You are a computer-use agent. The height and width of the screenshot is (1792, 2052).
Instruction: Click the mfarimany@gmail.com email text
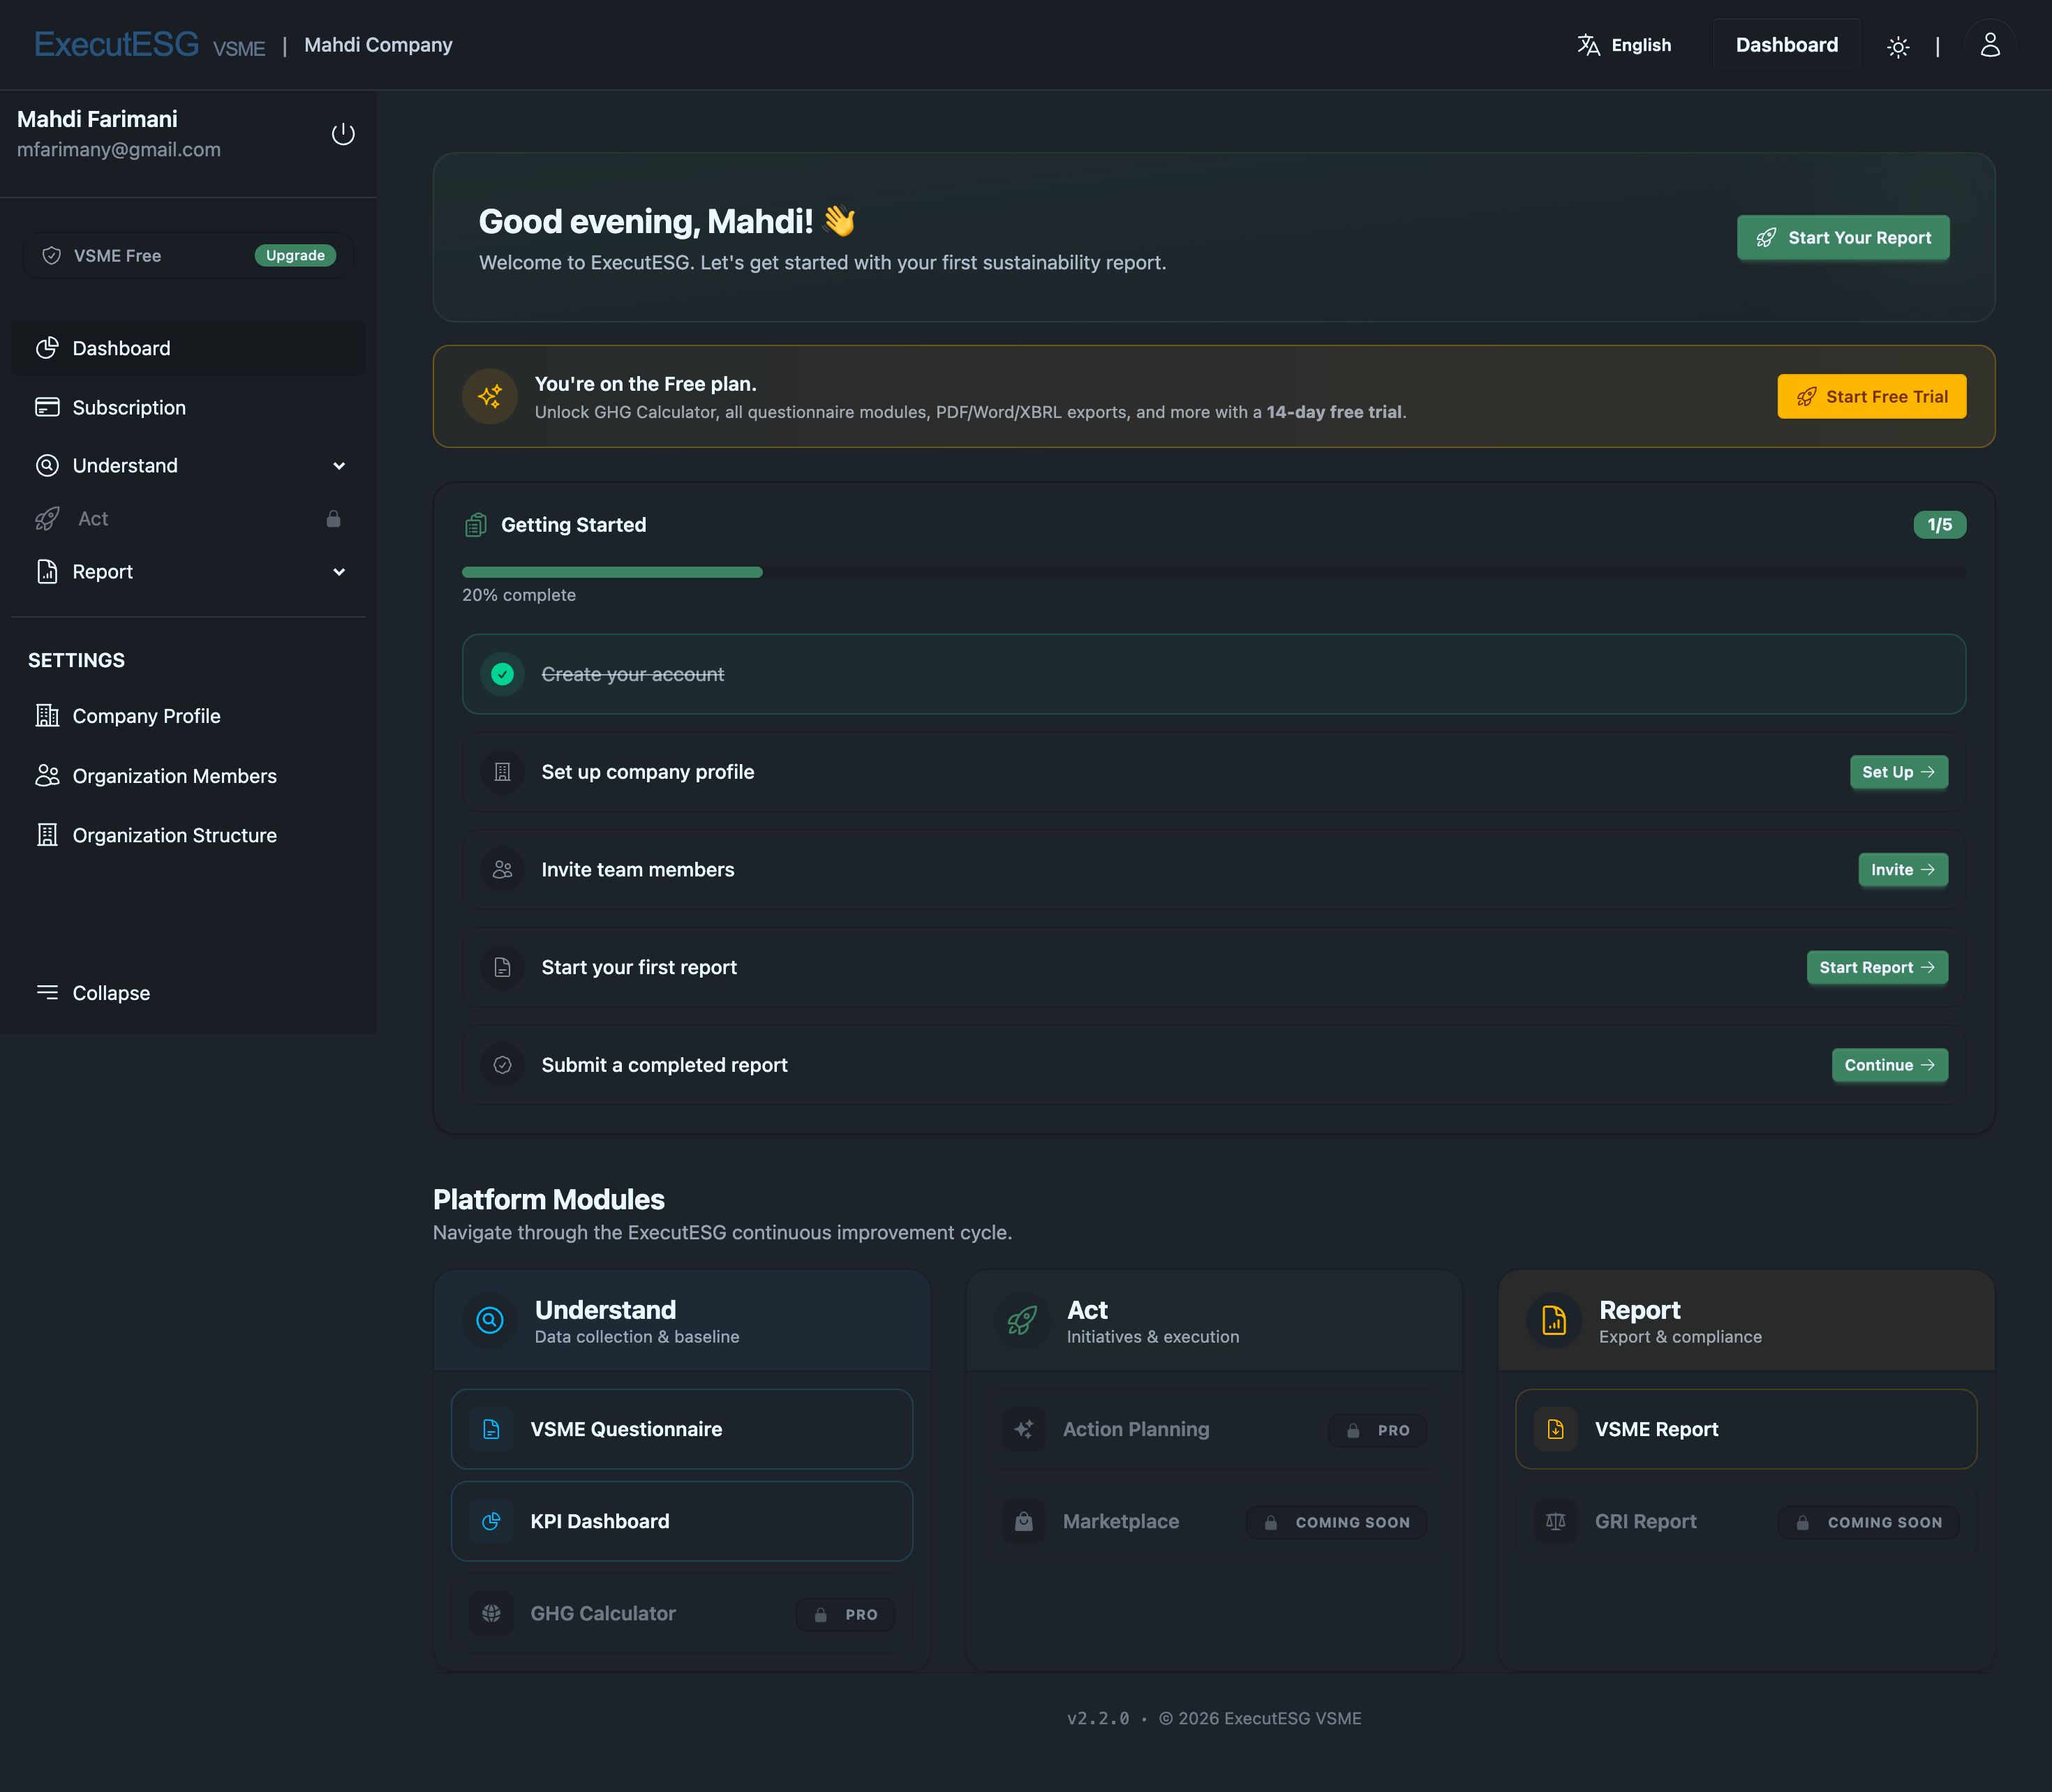119,150
